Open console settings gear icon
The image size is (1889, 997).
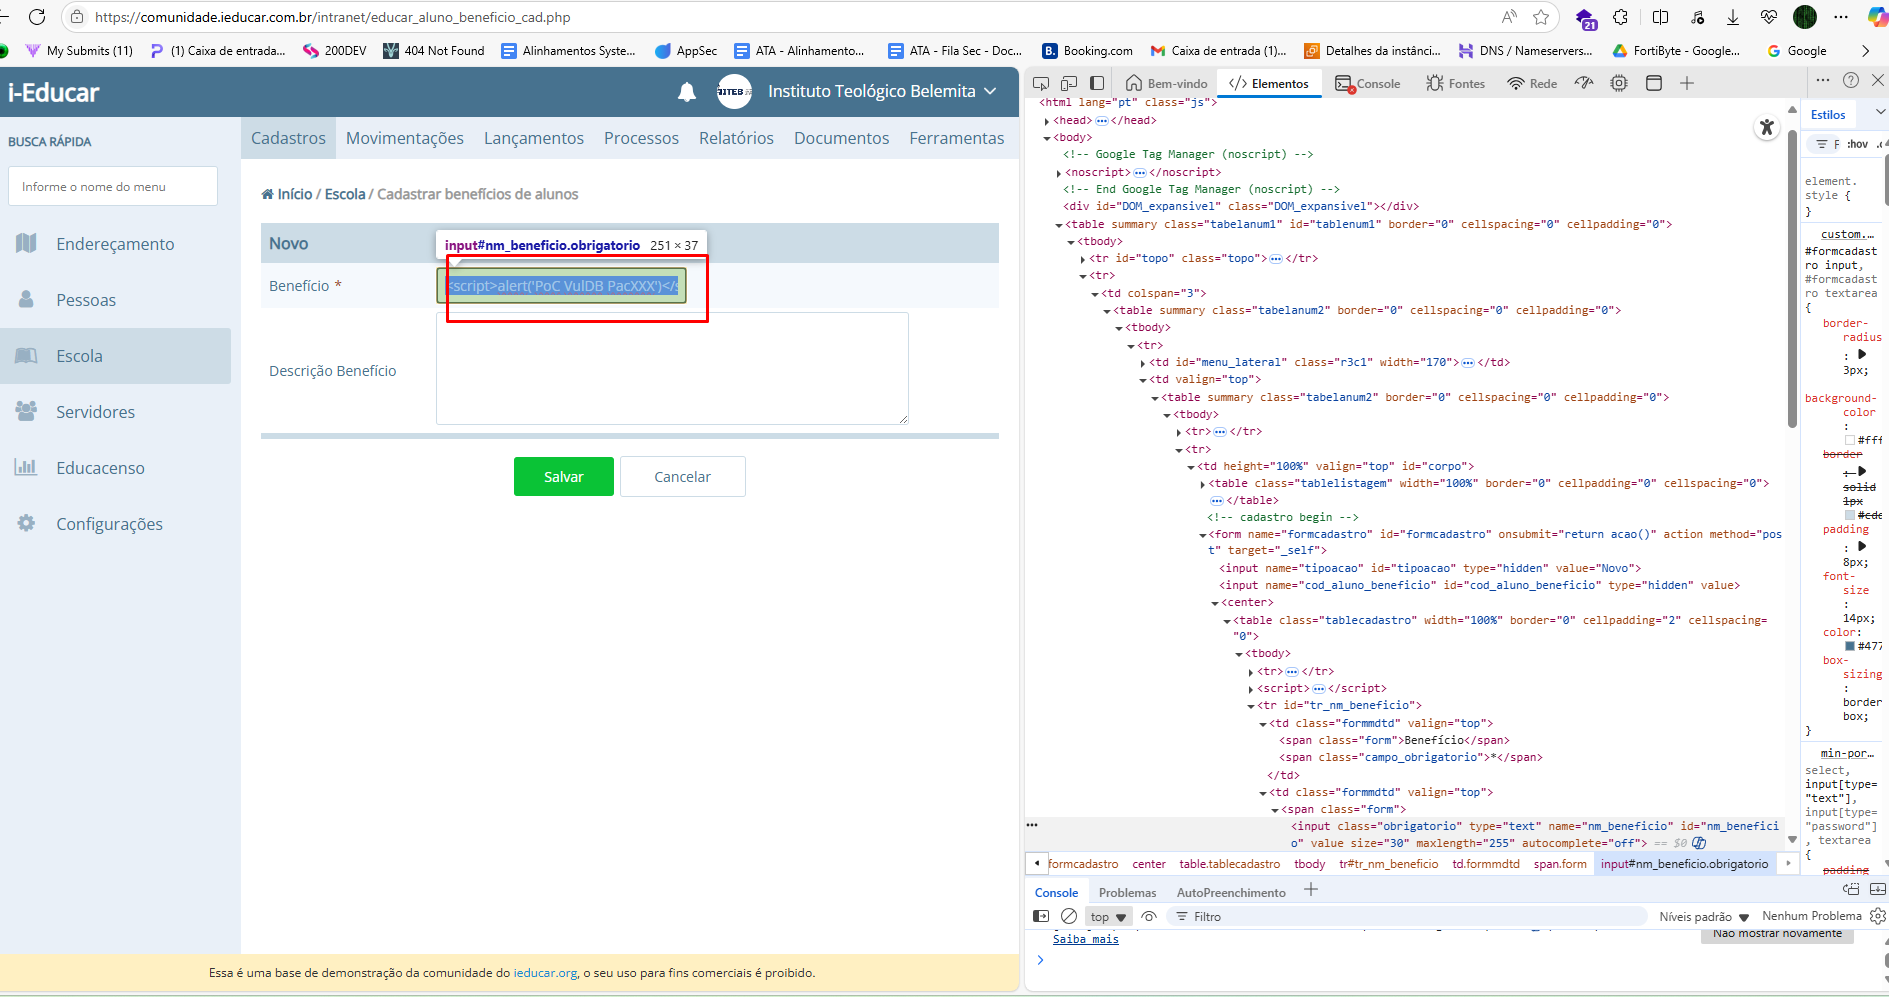click(1878, 916)
